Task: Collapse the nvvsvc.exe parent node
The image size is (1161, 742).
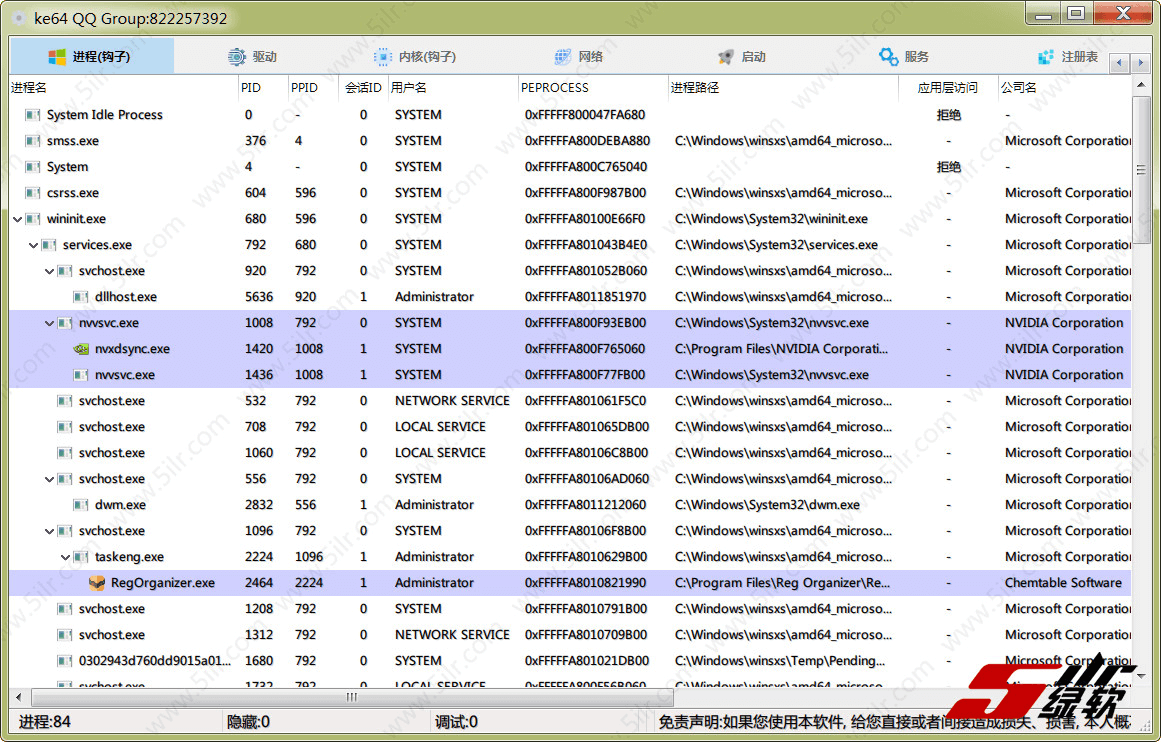Action: tap(50, 323)
